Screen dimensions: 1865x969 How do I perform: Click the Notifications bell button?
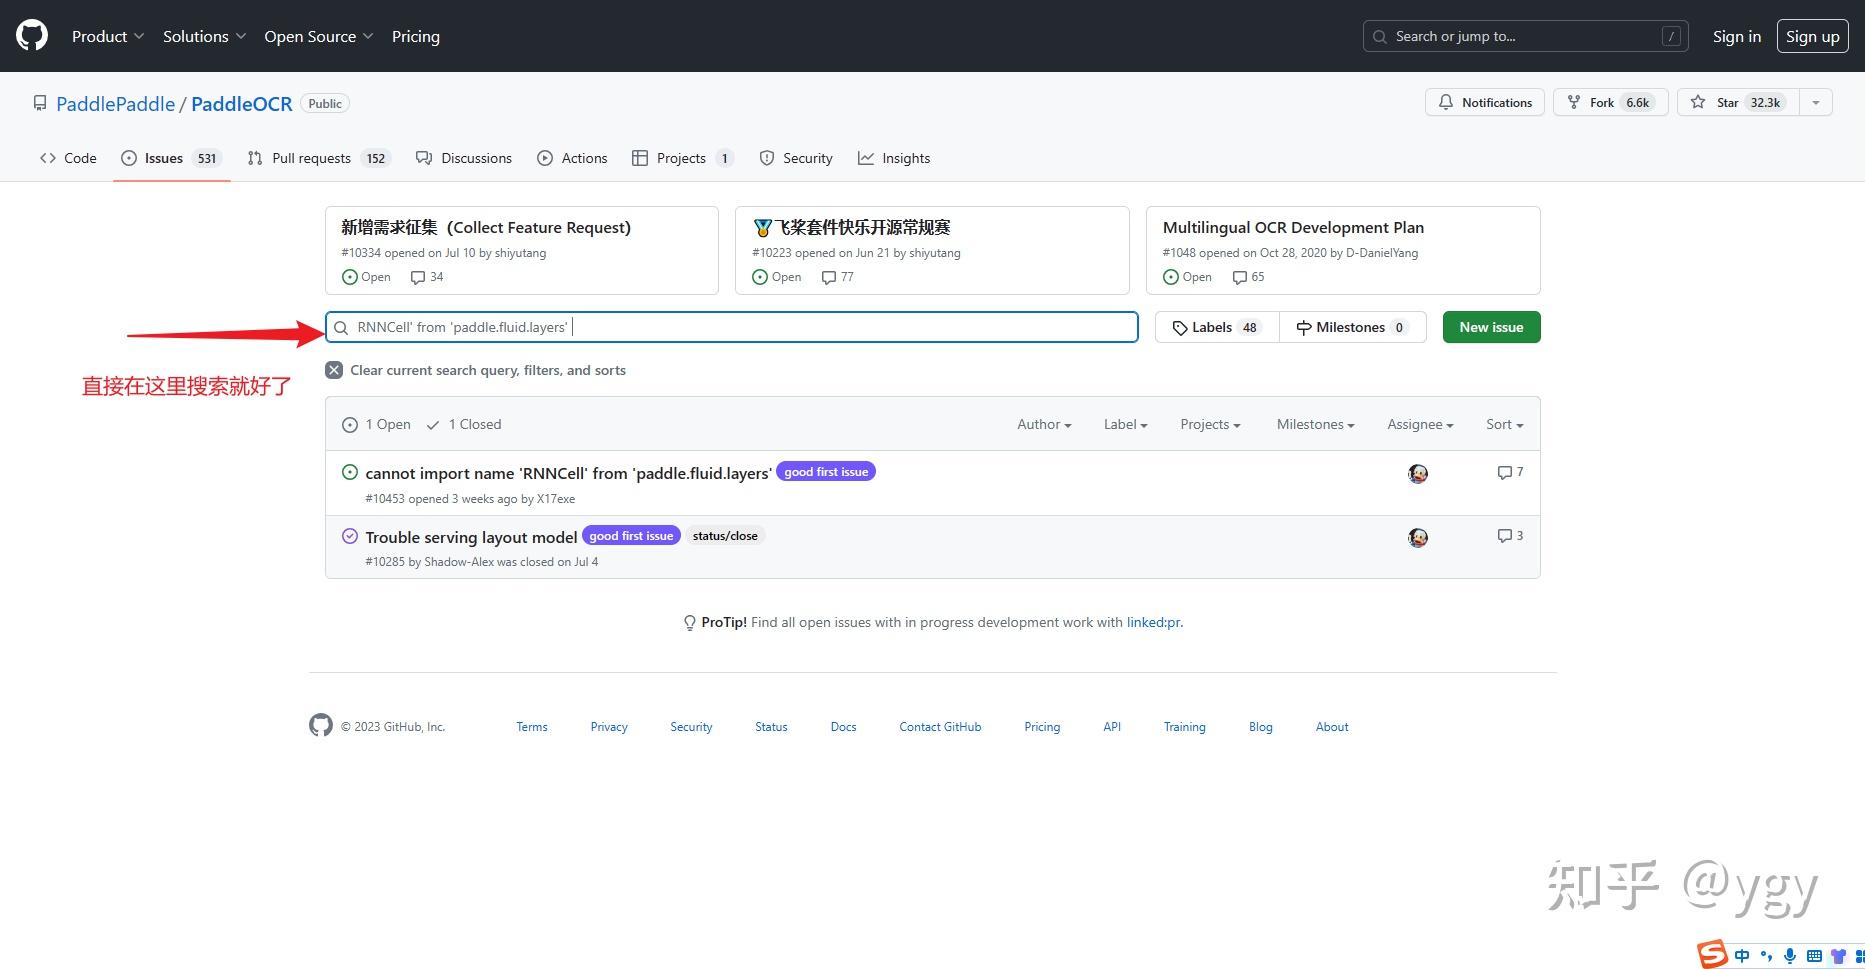tap(1485, 102)
